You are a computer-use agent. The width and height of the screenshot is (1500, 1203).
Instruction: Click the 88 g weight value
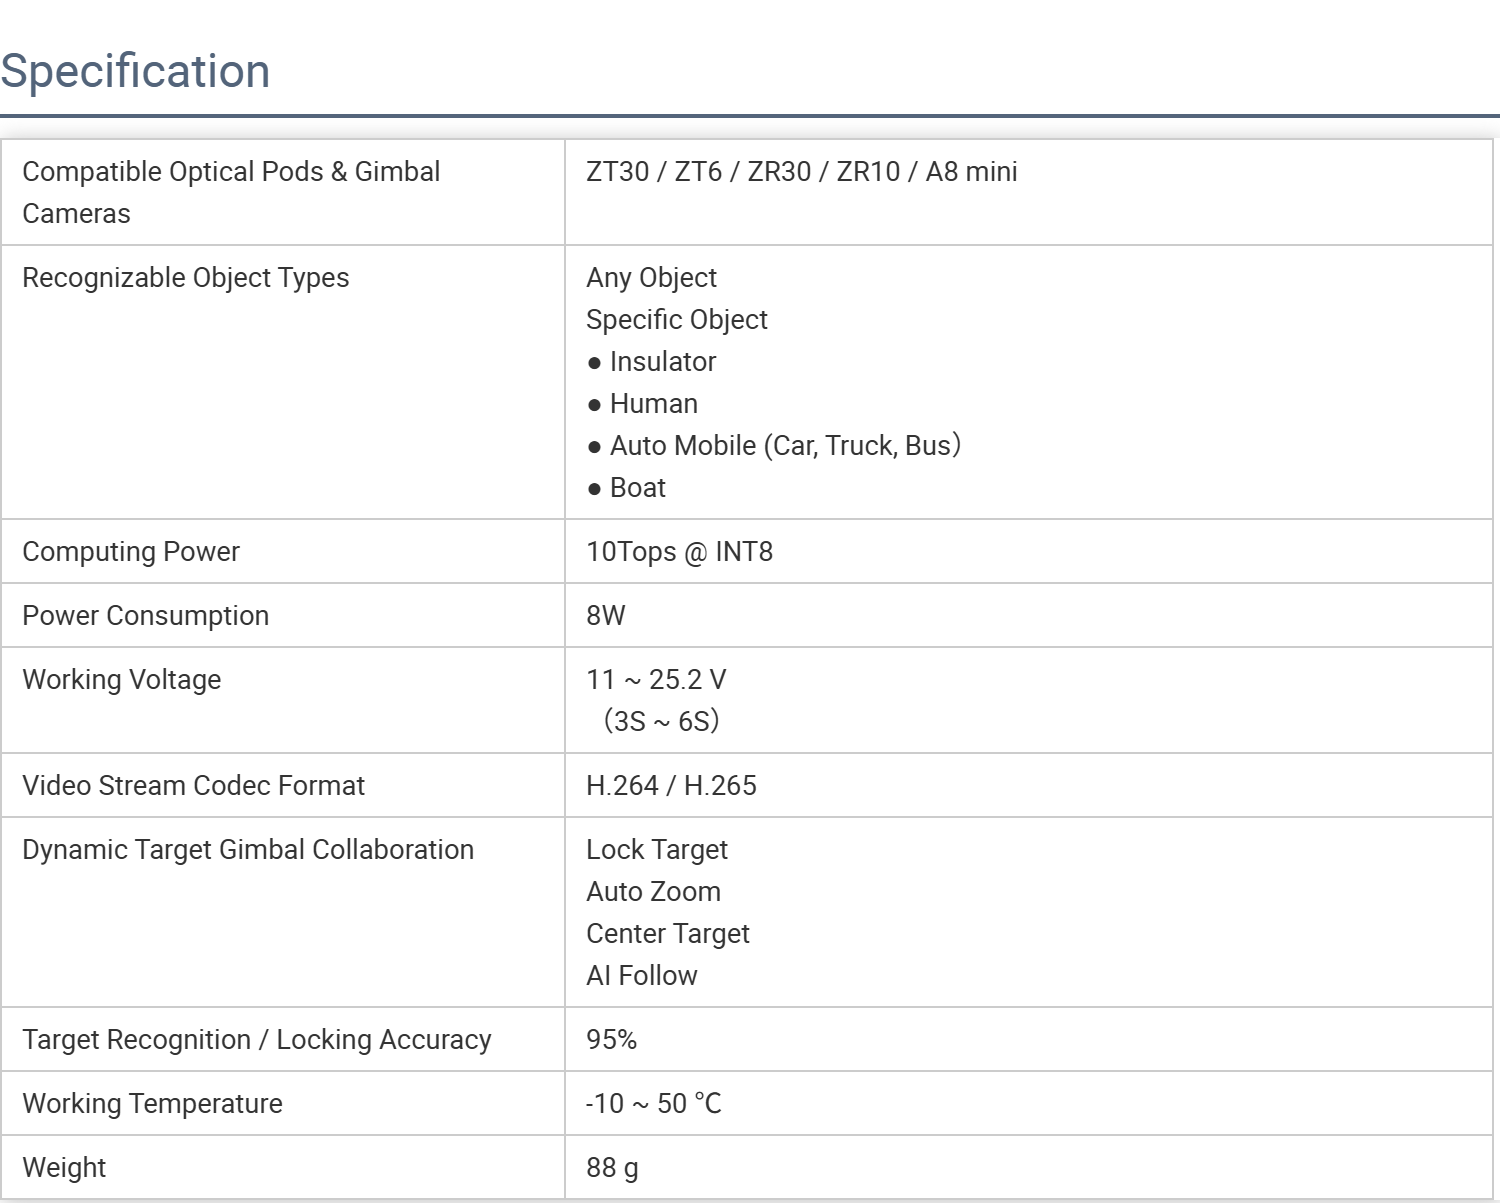click(612, 1168)
